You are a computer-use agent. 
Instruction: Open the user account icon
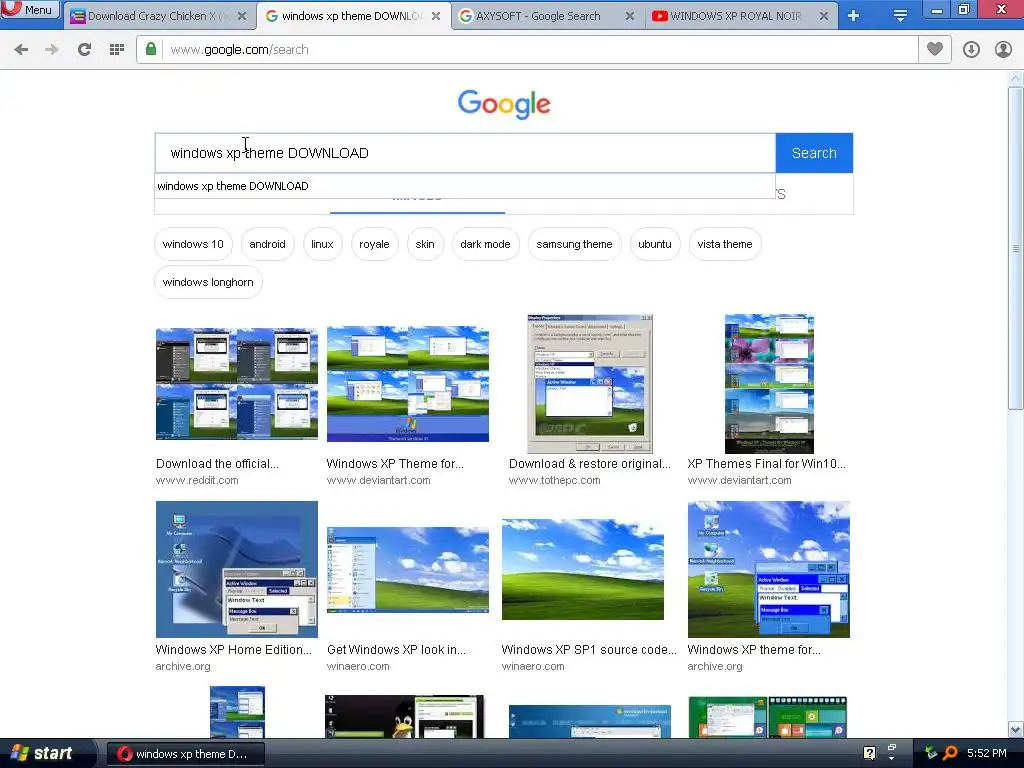click(x=1003, y=50)
